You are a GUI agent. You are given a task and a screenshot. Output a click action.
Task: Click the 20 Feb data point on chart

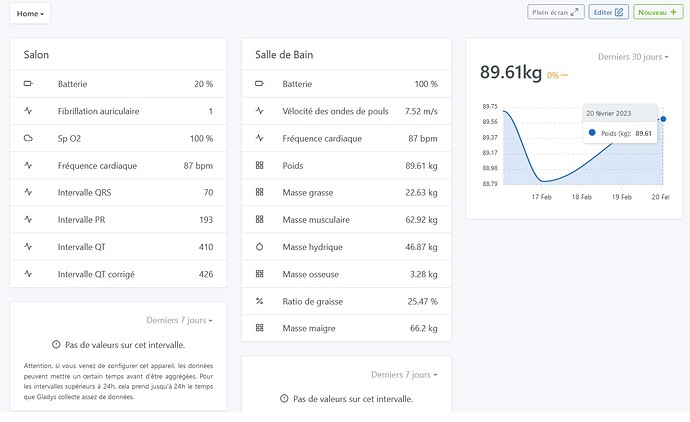click(663, 119)
